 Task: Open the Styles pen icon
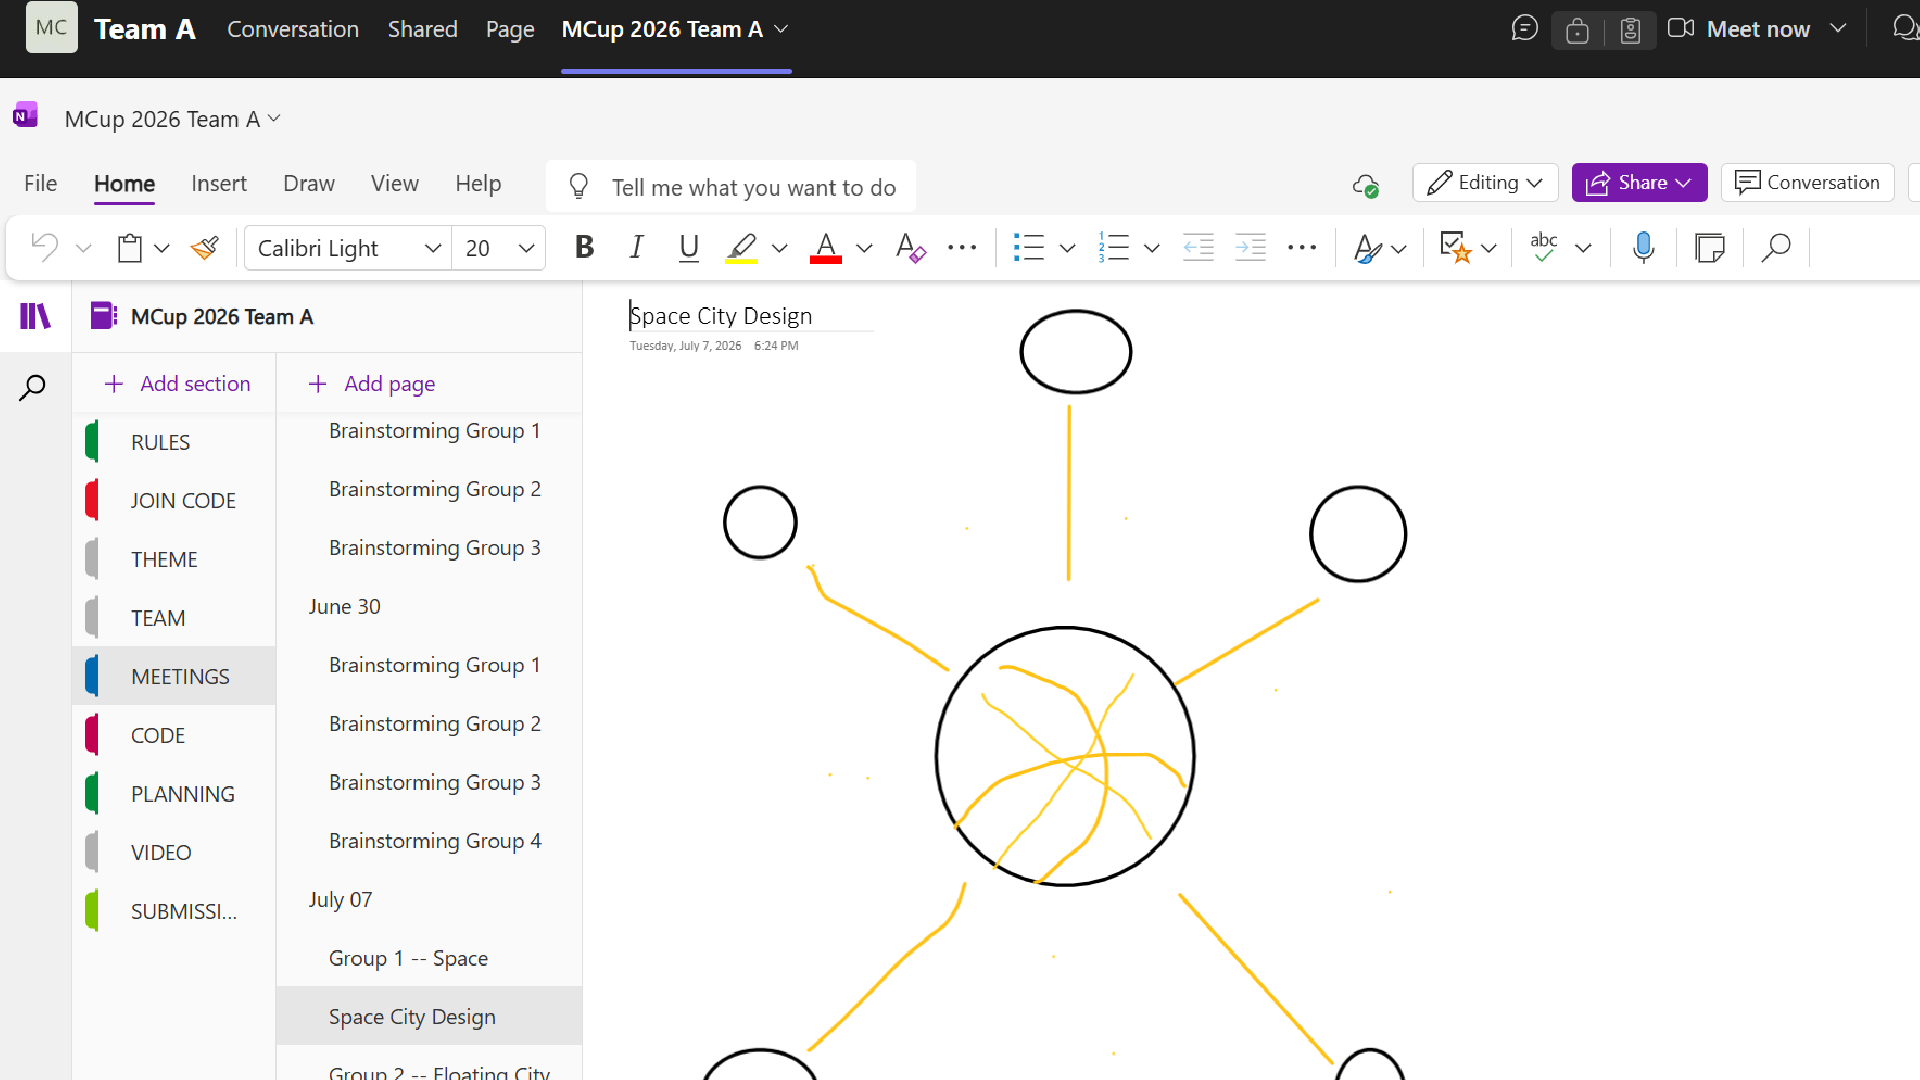1367,248
